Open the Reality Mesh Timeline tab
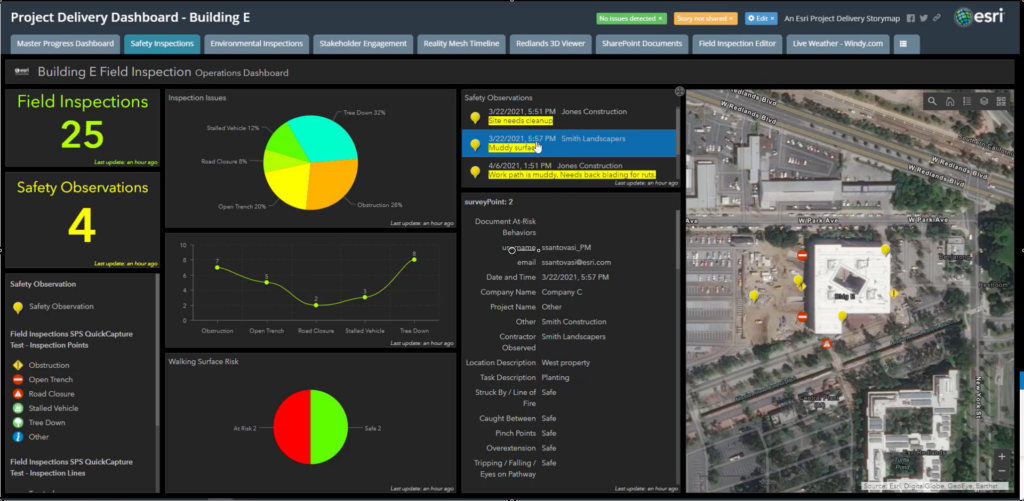The width and height of the screenshot is (1024, 501). coord(461,44)
